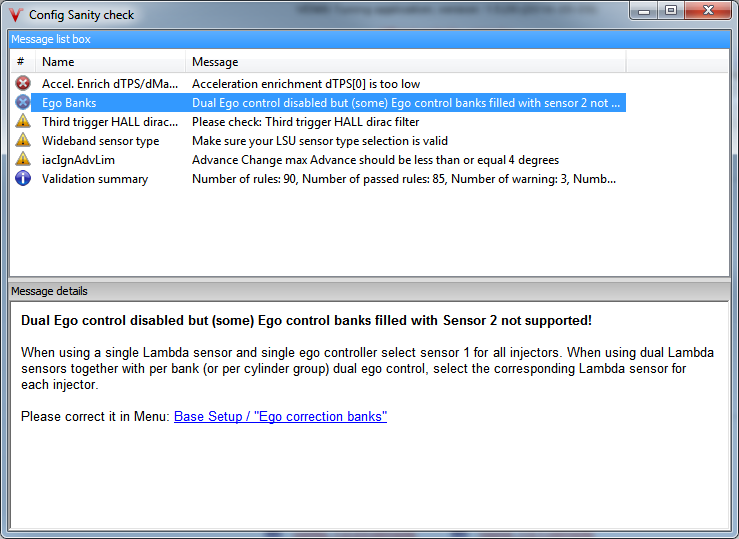Screen dimensions: 739x539
Task: Click message 'Number of rules: 90, Number of passed'
Action: click(x=404, y=179)
